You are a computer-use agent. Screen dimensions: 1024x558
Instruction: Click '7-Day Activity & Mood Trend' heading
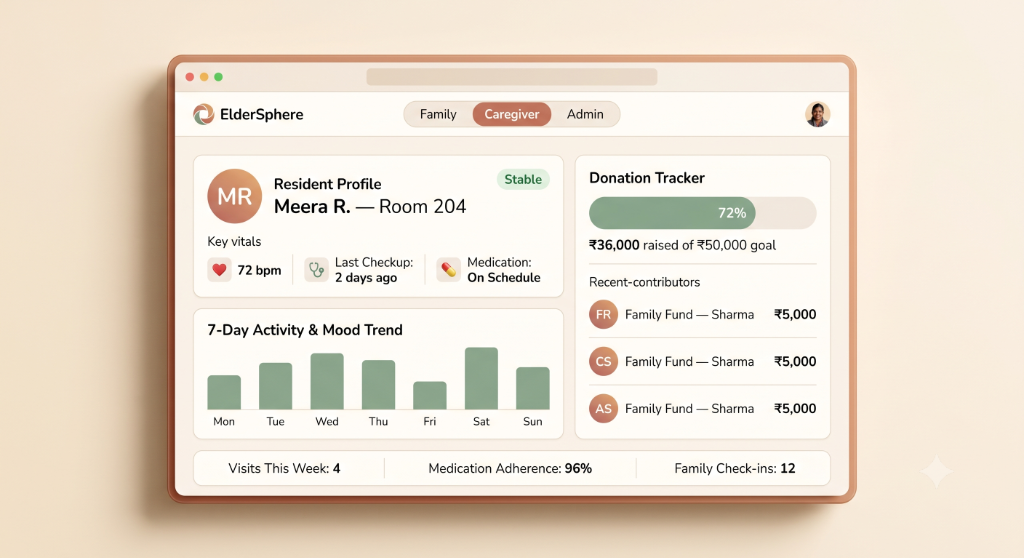pos(304,330)
